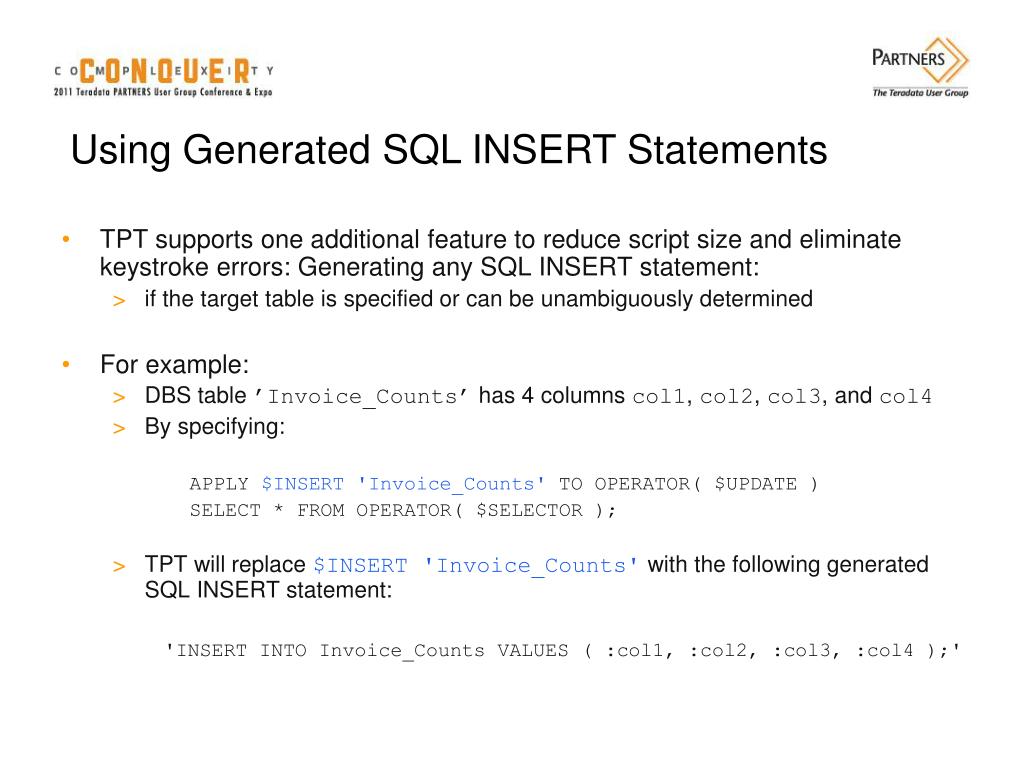Click blue $INSERT 'Invoice_Counts' after 'TPT will replace'
The width and height of the screenshot is (1024, 768).
pyautogui.click(x=476, y=566)
